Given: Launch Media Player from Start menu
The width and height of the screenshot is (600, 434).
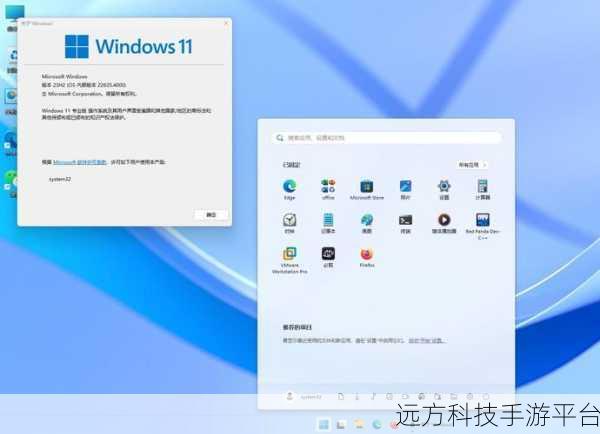Looking at the screenshot, I should pos(444,223).
